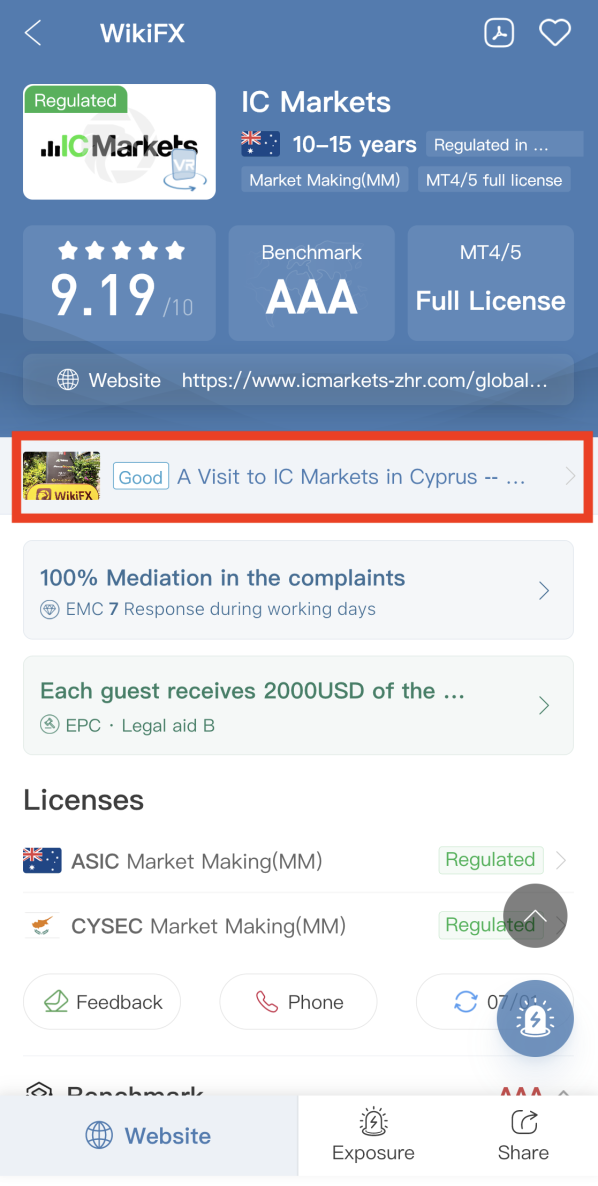Favorite IC Markets with heart icon
The width and height of the screenshot is (598, 1186).
[554, 33]
